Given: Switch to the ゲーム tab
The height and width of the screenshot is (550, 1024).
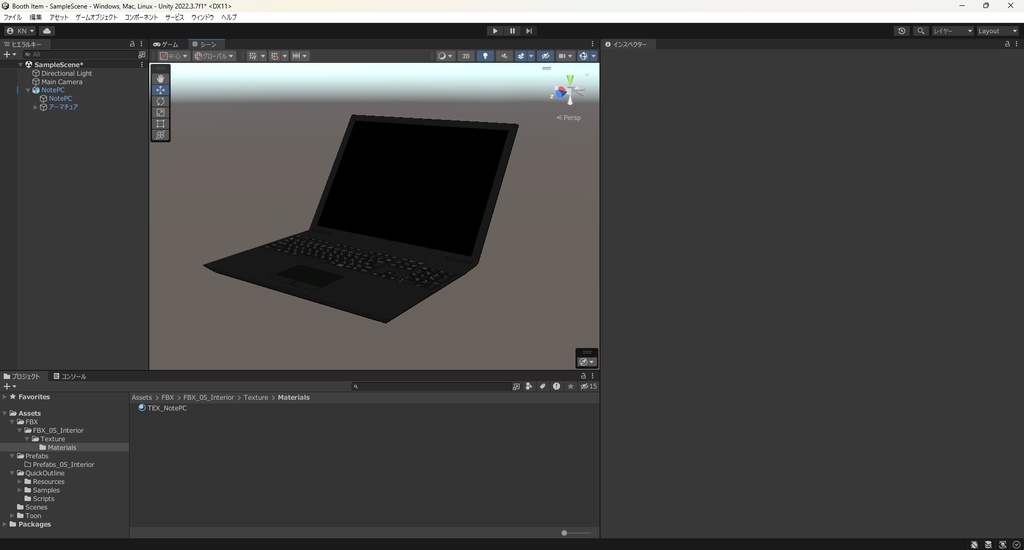Looking at the screenshot, I should (166, 44).
